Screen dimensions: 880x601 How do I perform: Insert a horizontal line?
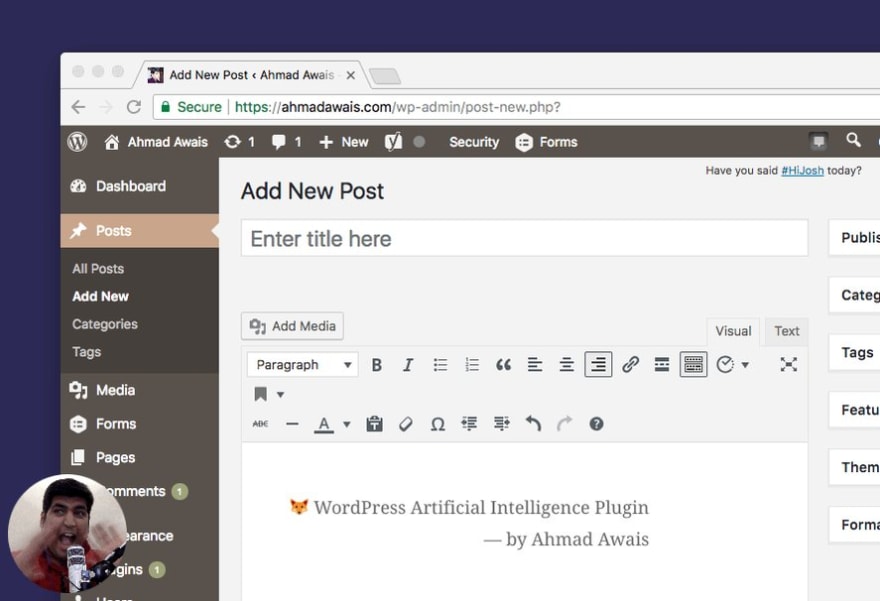[x=292, y=424]
